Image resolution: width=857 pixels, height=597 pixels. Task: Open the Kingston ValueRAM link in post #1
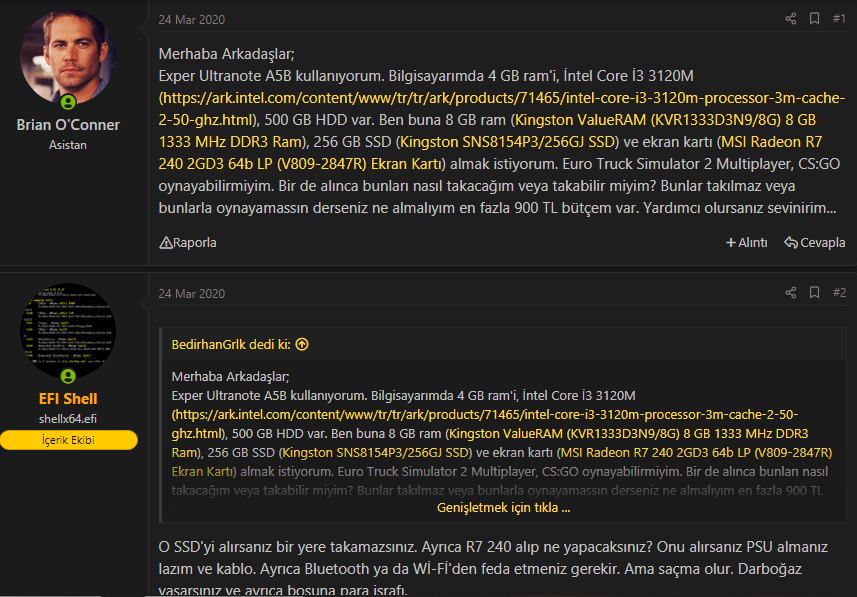(487, 131)
